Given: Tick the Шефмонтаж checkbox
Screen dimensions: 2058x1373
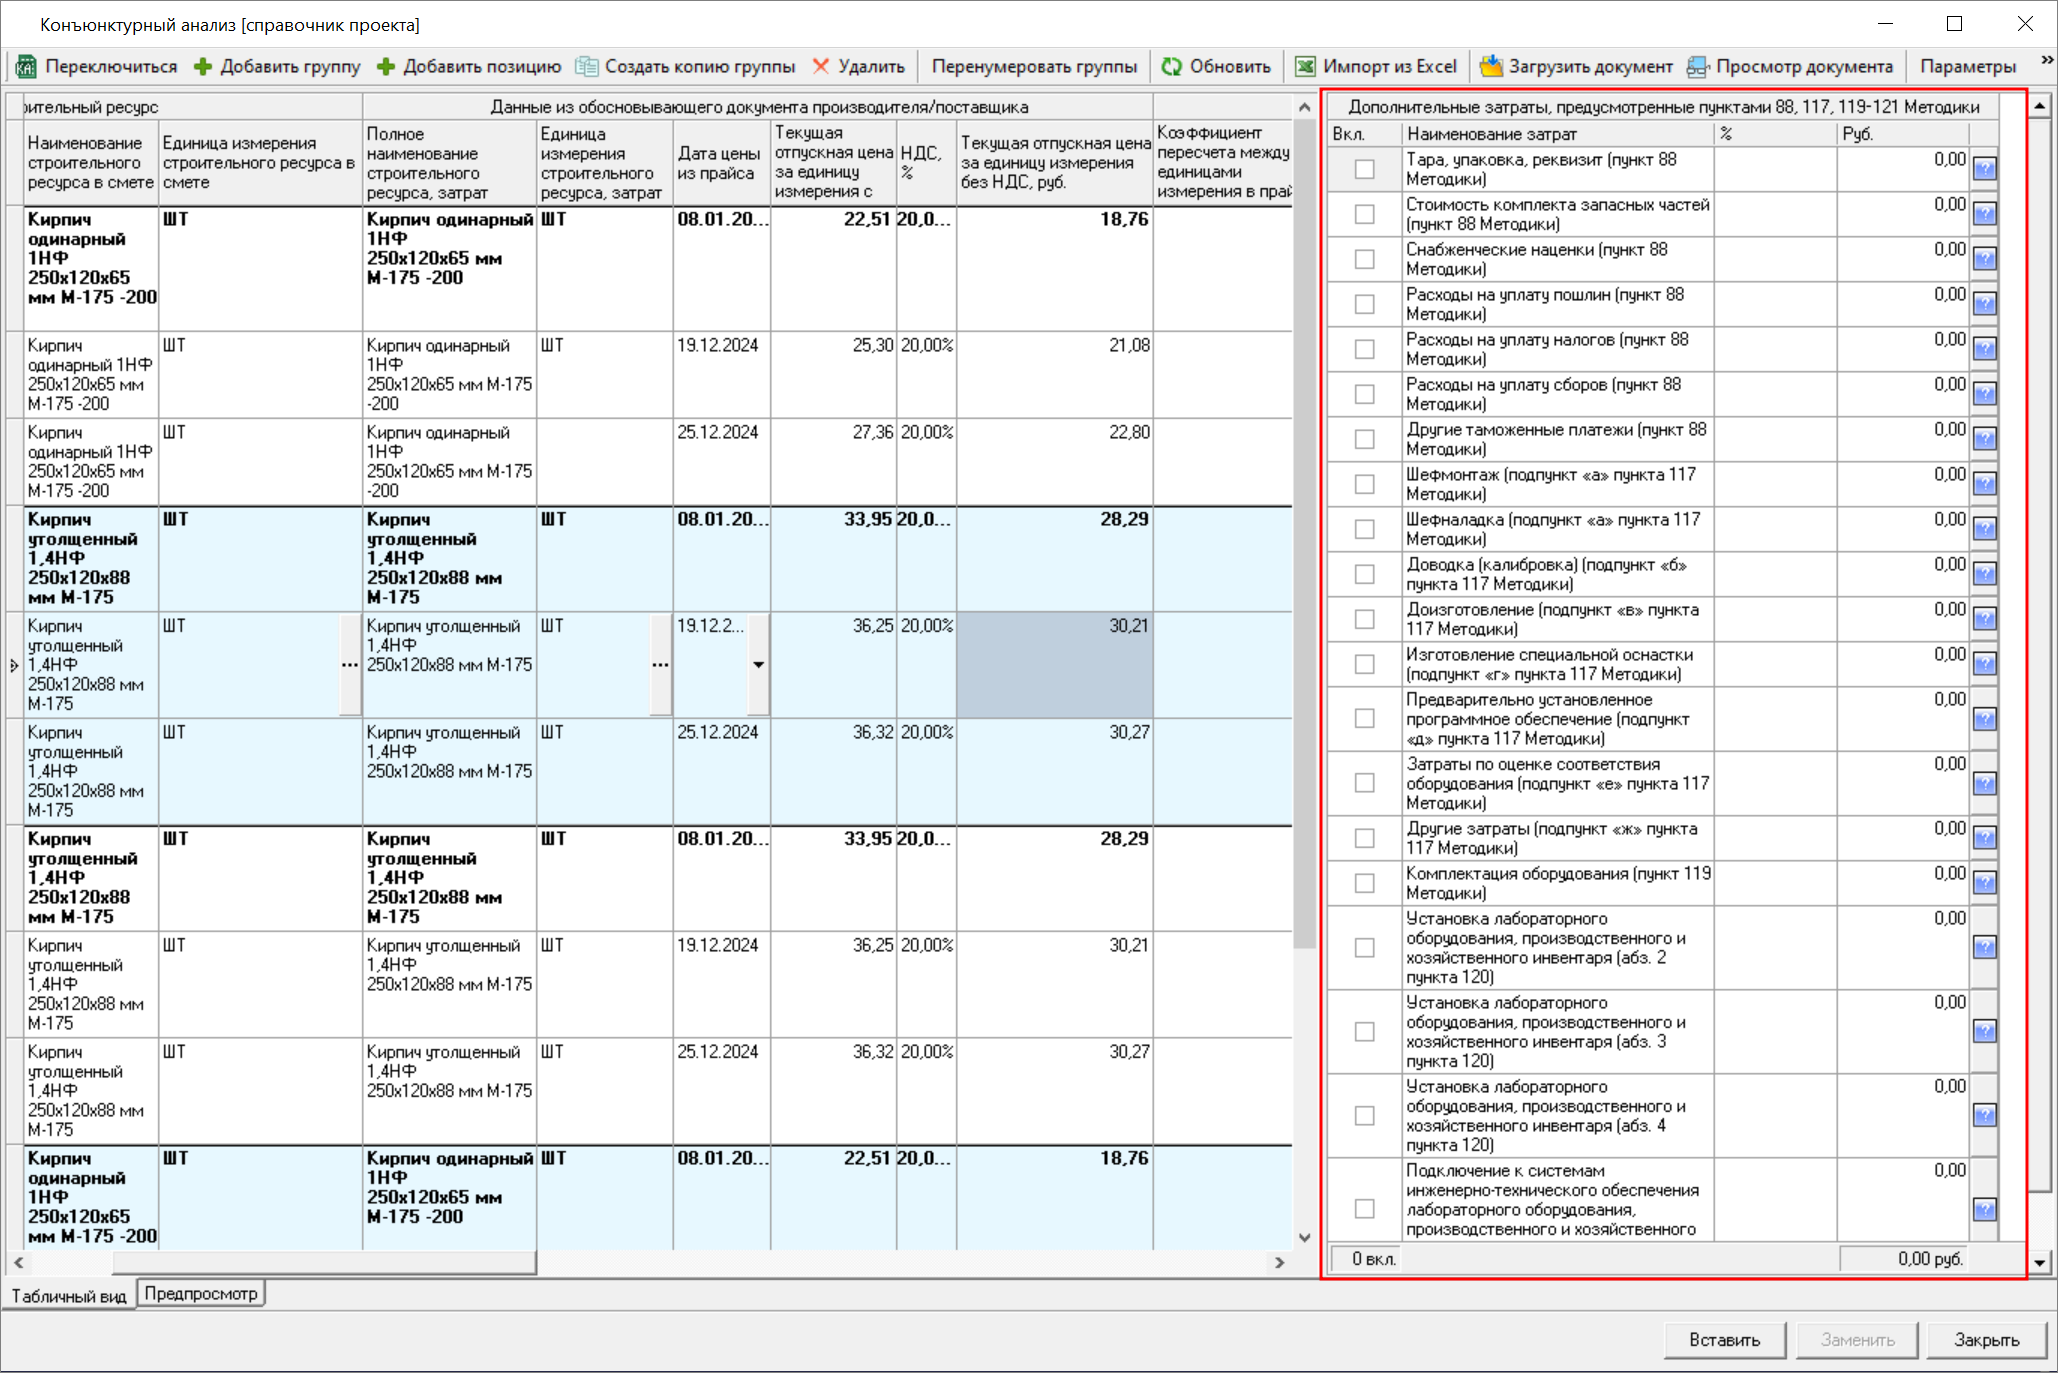Looking at the screenshot, I should pyautogui.click(x=1365, y=484).
